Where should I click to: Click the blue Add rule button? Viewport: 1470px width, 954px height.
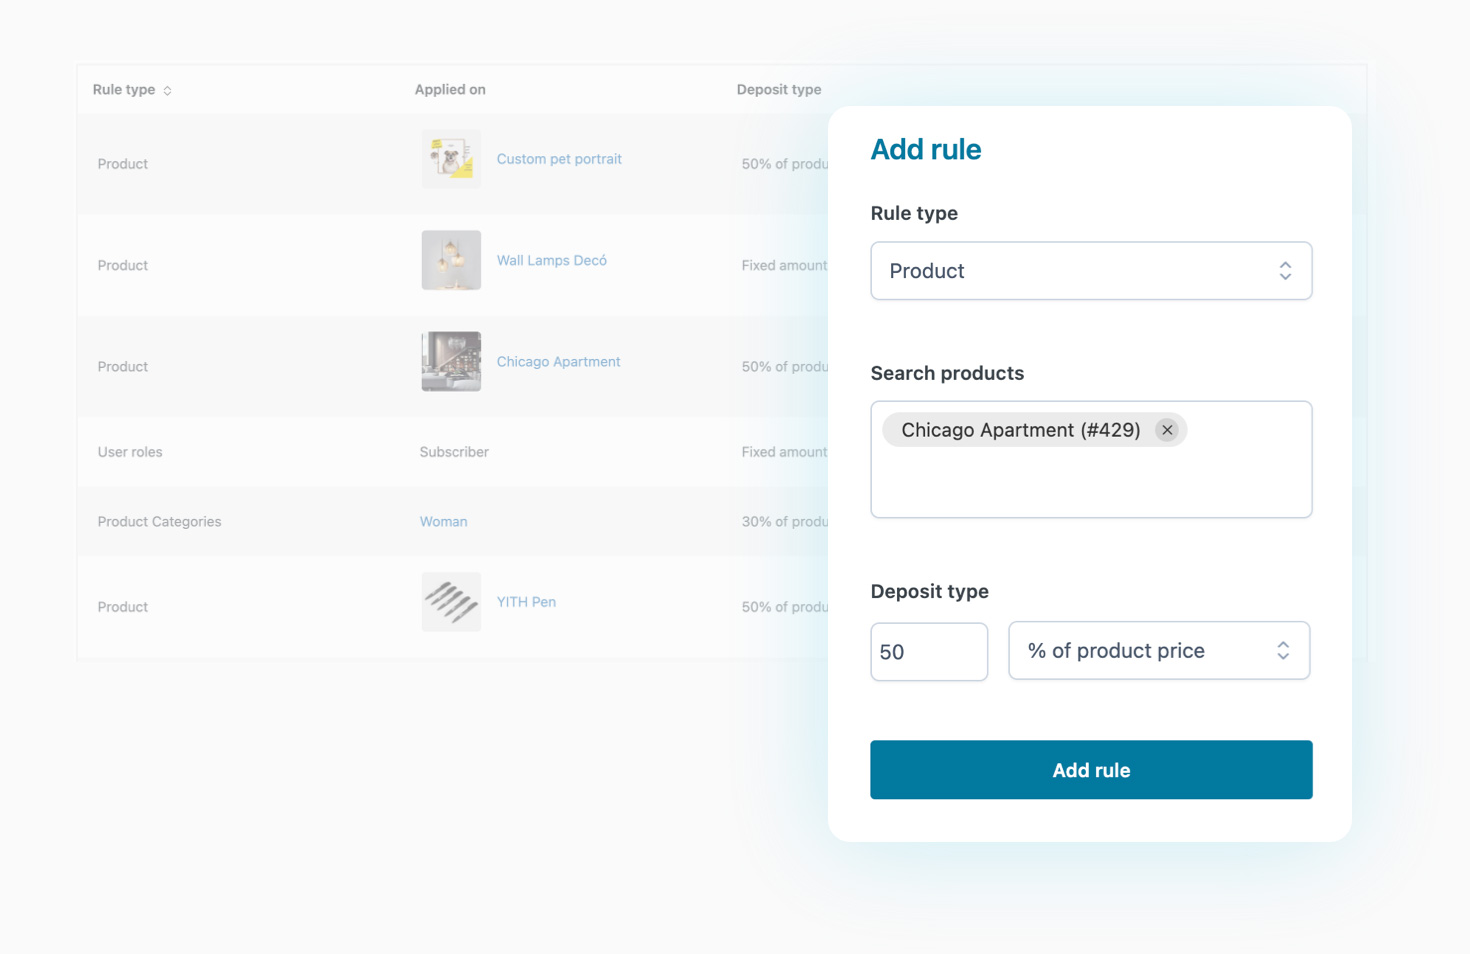1090,770
